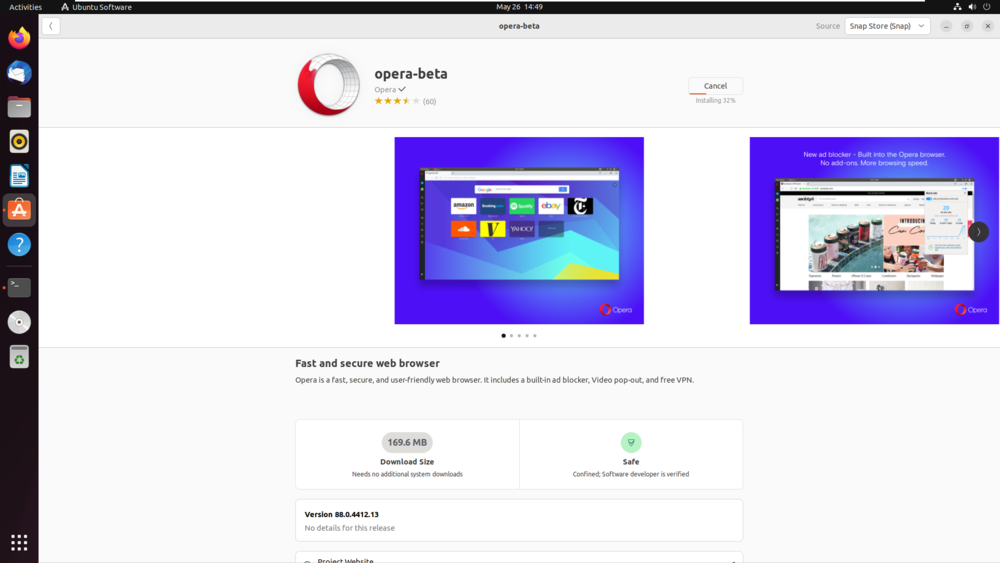1000x563 pixels.
Task: Click the 'Installing 32%' status text
Action: [x=715, y=101]
